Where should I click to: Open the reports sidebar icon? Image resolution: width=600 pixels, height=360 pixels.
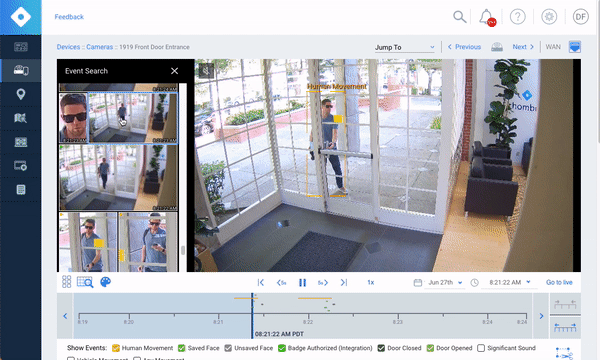point(21,189)
